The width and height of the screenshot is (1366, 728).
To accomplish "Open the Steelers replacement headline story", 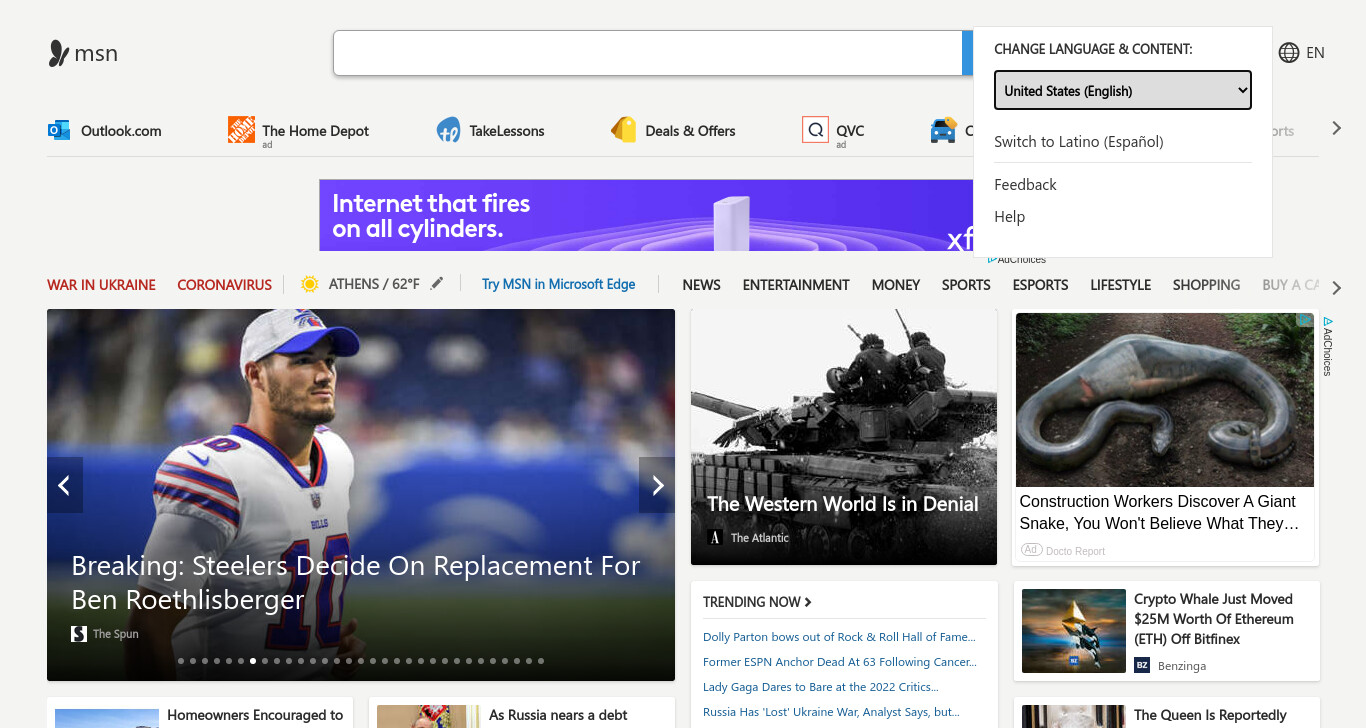I will coord(355,582).
